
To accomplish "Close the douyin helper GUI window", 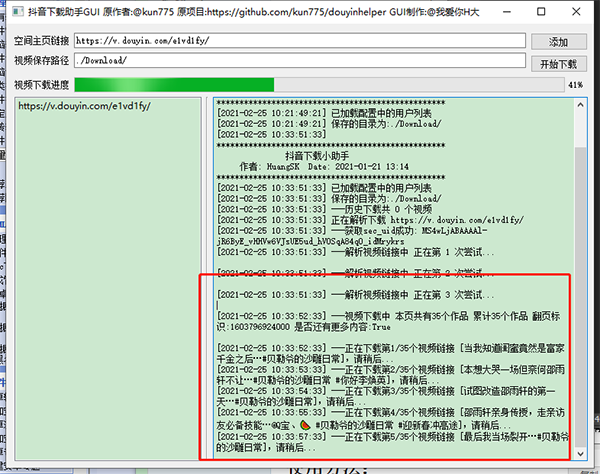I will click(x=576, y=12).
